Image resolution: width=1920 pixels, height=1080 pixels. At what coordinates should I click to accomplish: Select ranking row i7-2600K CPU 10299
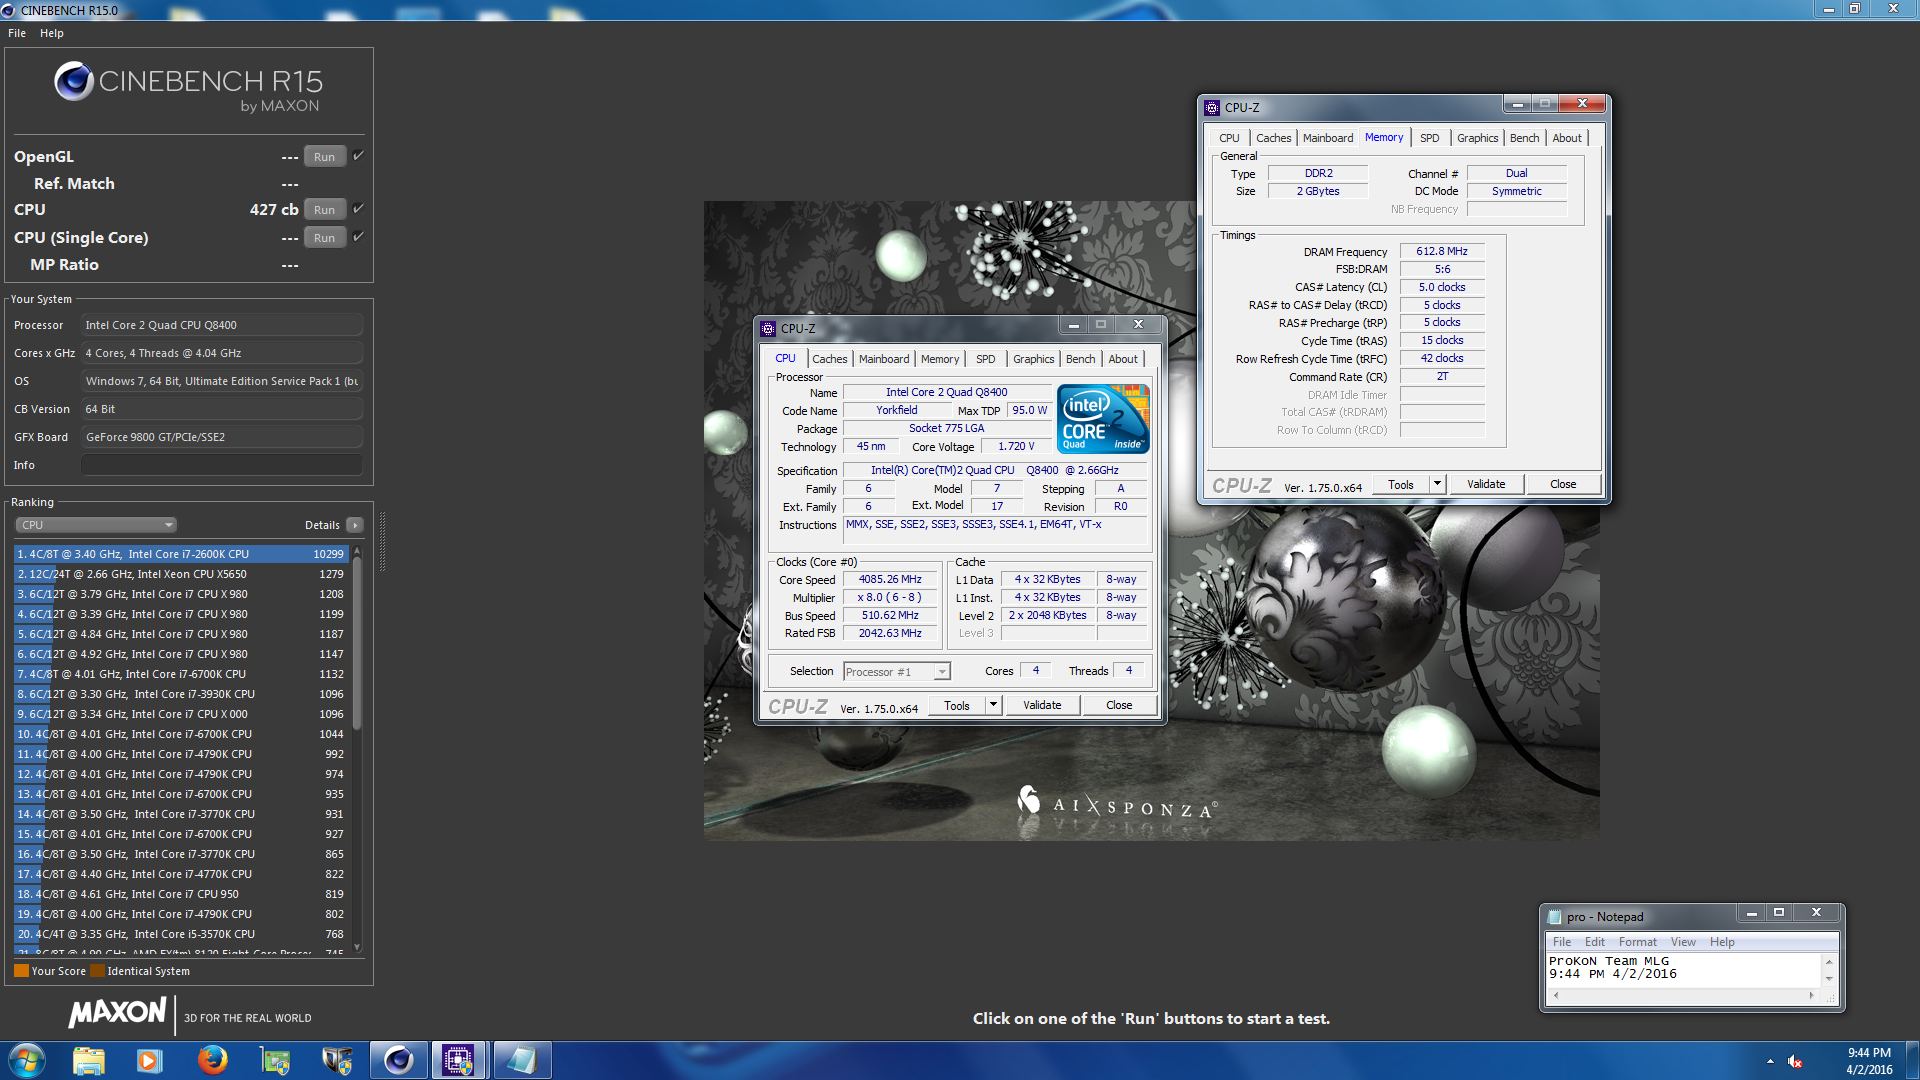coord(181,554)
